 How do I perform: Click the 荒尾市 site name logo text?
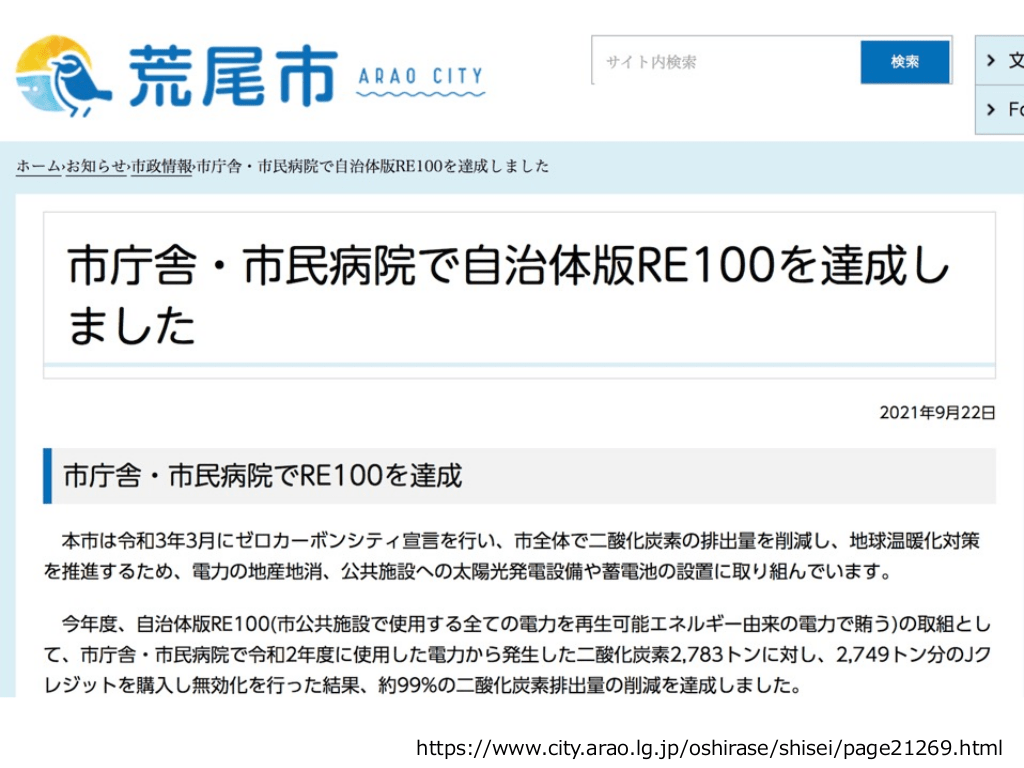(232, 76)
